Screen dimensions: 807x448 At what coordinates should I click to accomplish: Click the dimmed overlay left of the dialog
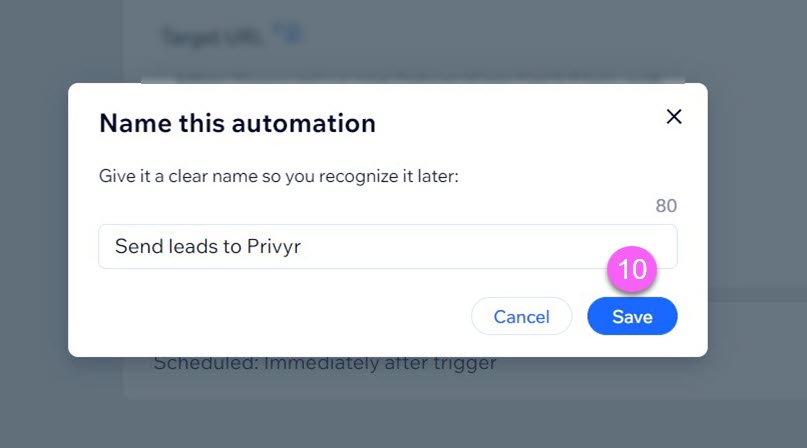[x=34, y=221]
